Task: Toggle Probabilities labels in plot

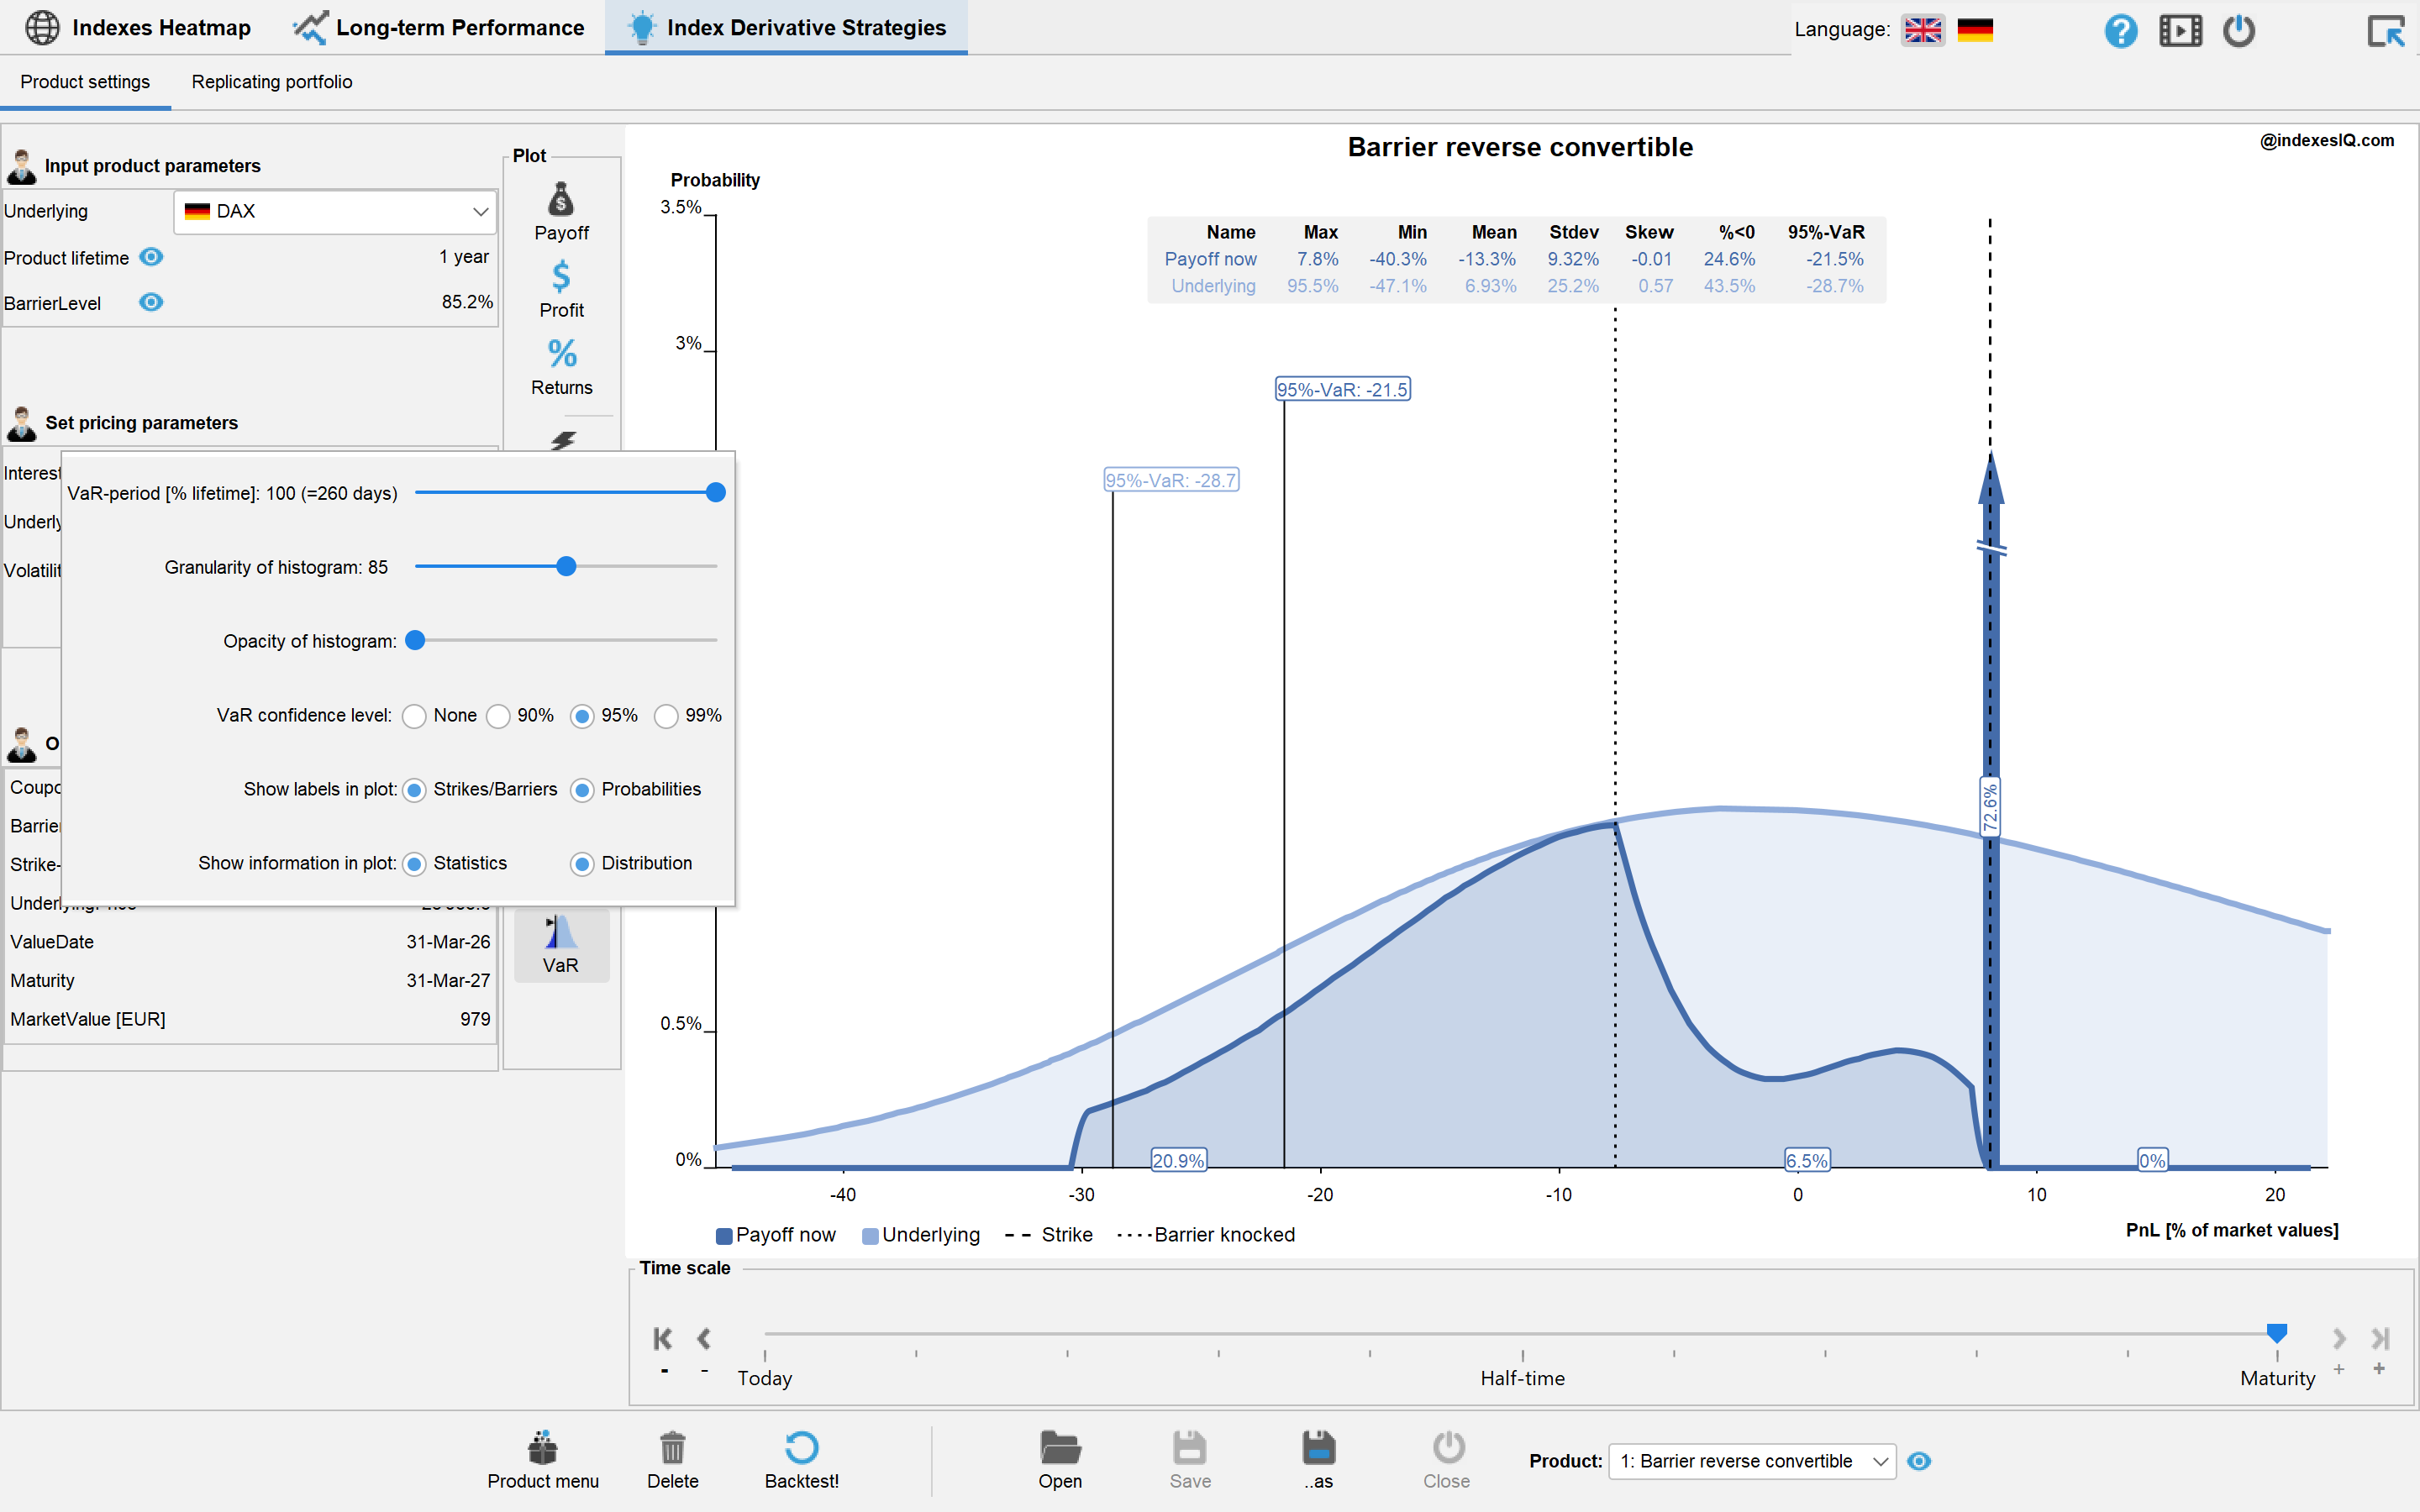Action: (x=582, y=791)
